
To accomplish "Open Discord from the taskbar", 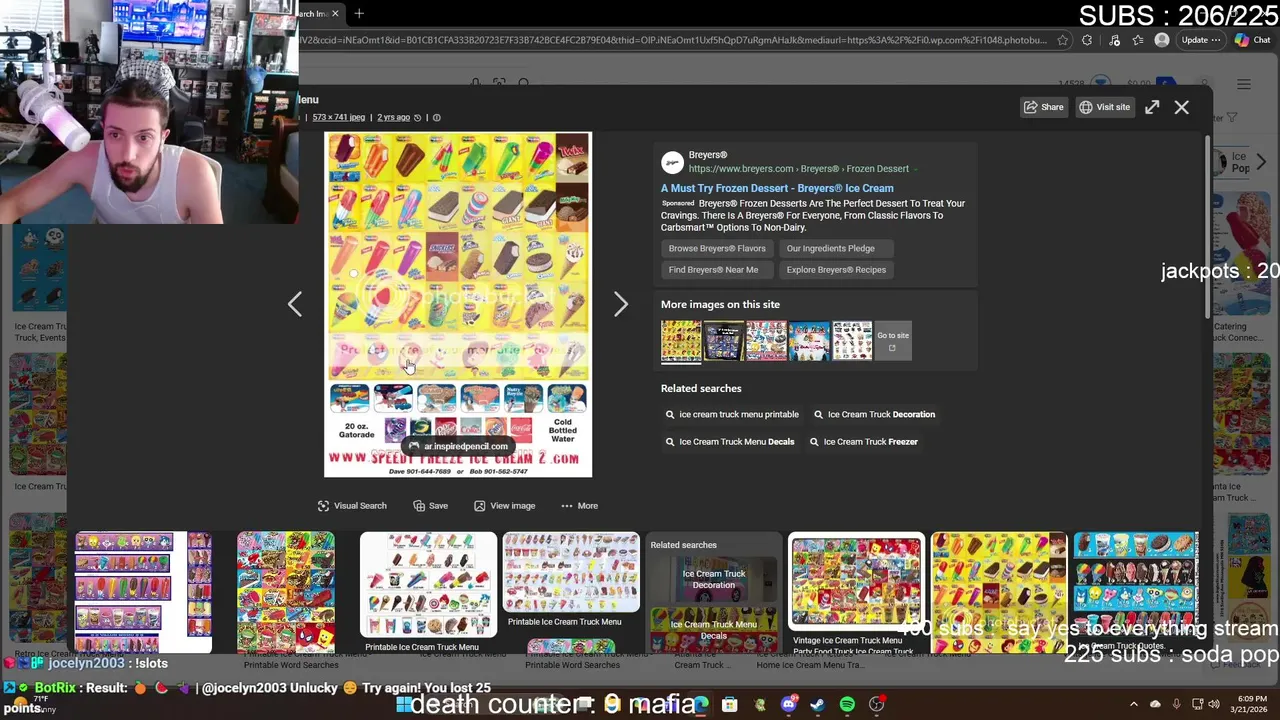I will (x=788, y=705).
